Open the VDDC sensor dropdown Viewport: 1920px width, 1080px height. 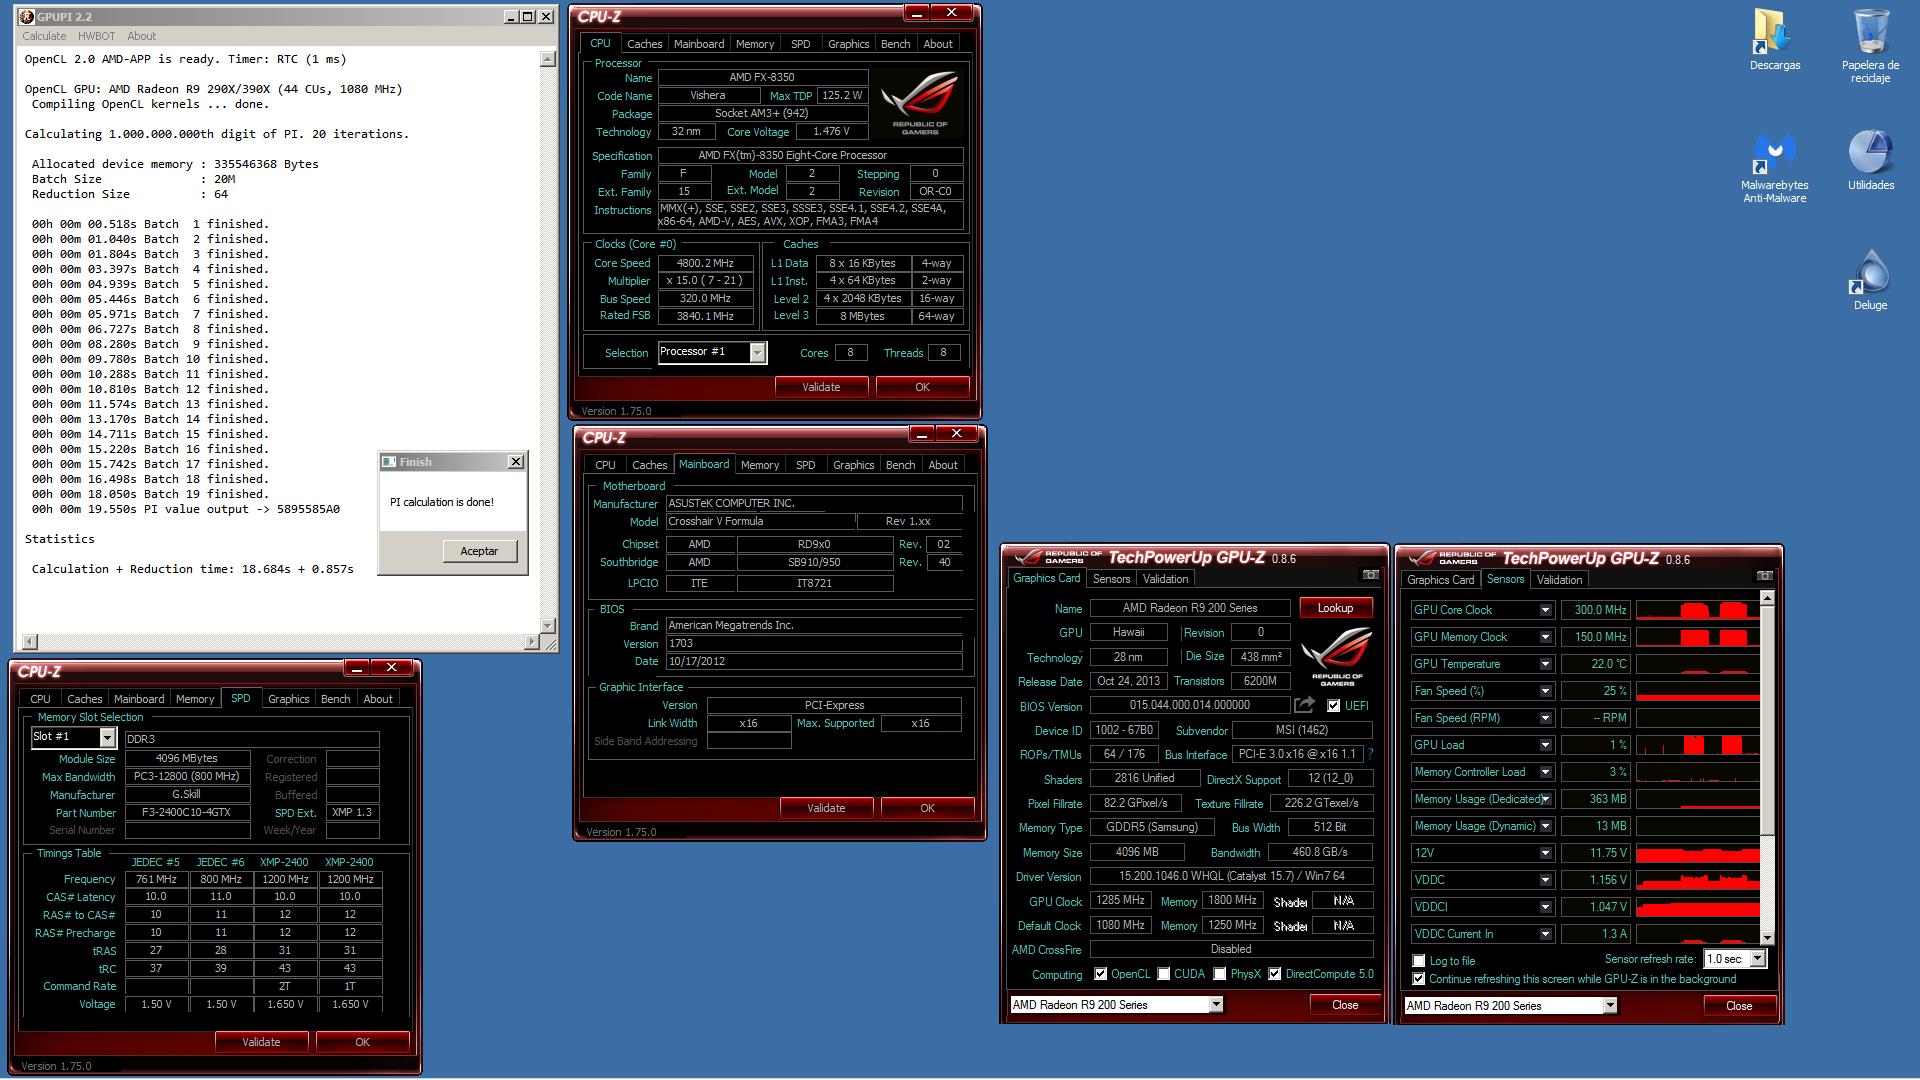click(x=1545, y=880)
